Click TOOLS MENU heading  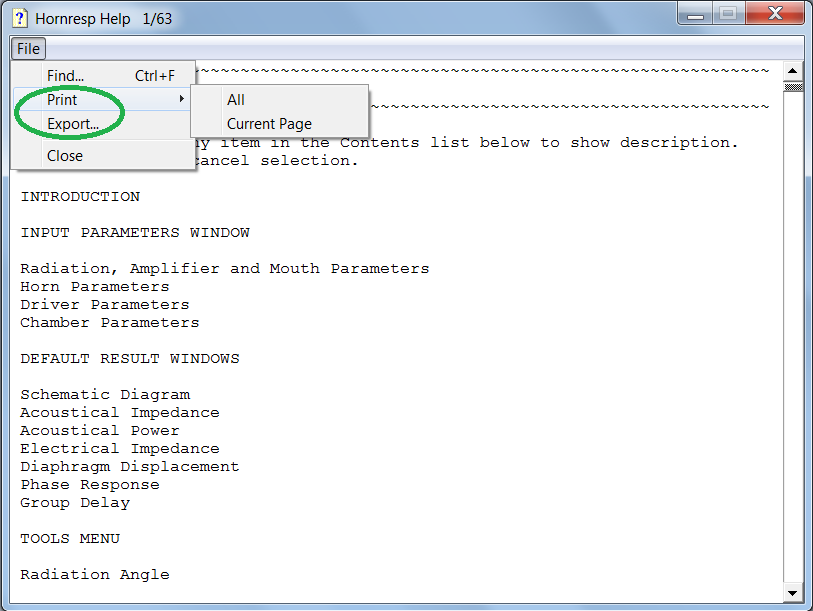tap(70, 538)
